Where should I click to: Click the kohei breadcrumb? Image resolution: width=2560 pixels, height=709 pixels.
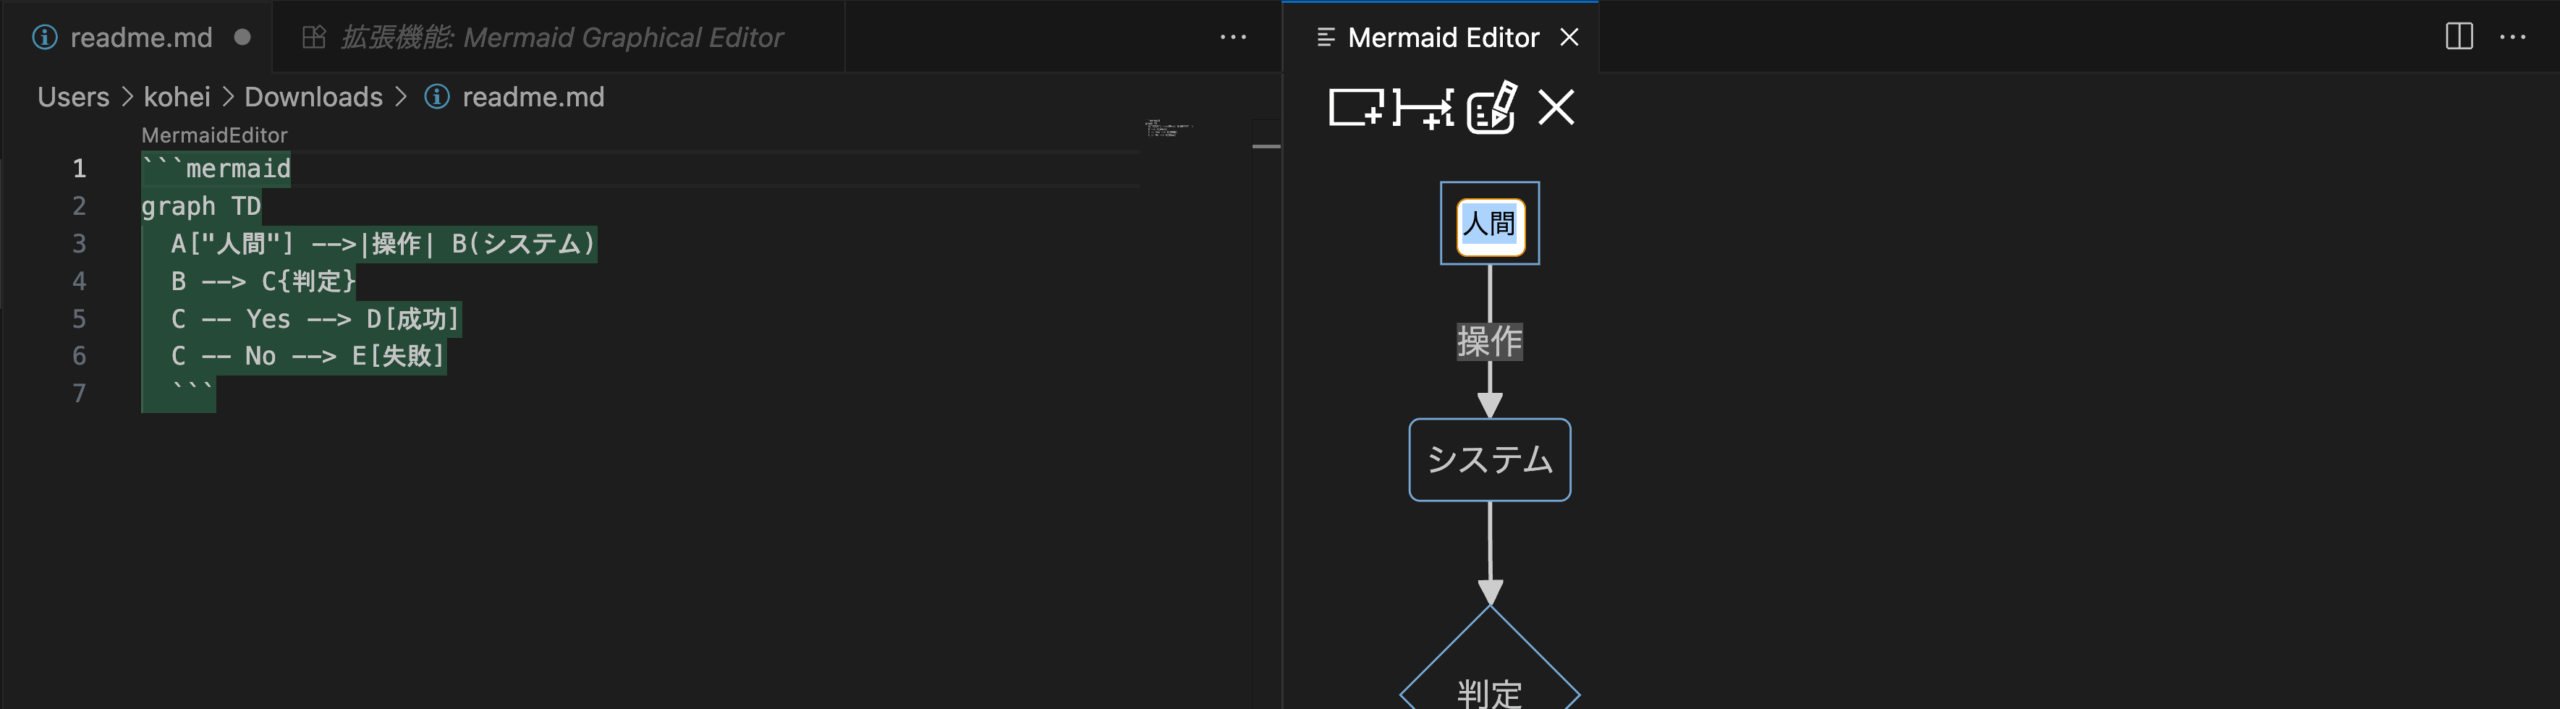(x=177, y=97)
